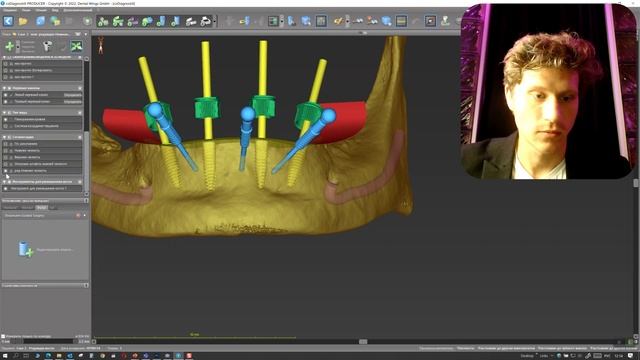The width and height of the screenshot is (640, 360).
Task: Click the green stamp export toolbar icon
Action: click(x=445, y=21)
